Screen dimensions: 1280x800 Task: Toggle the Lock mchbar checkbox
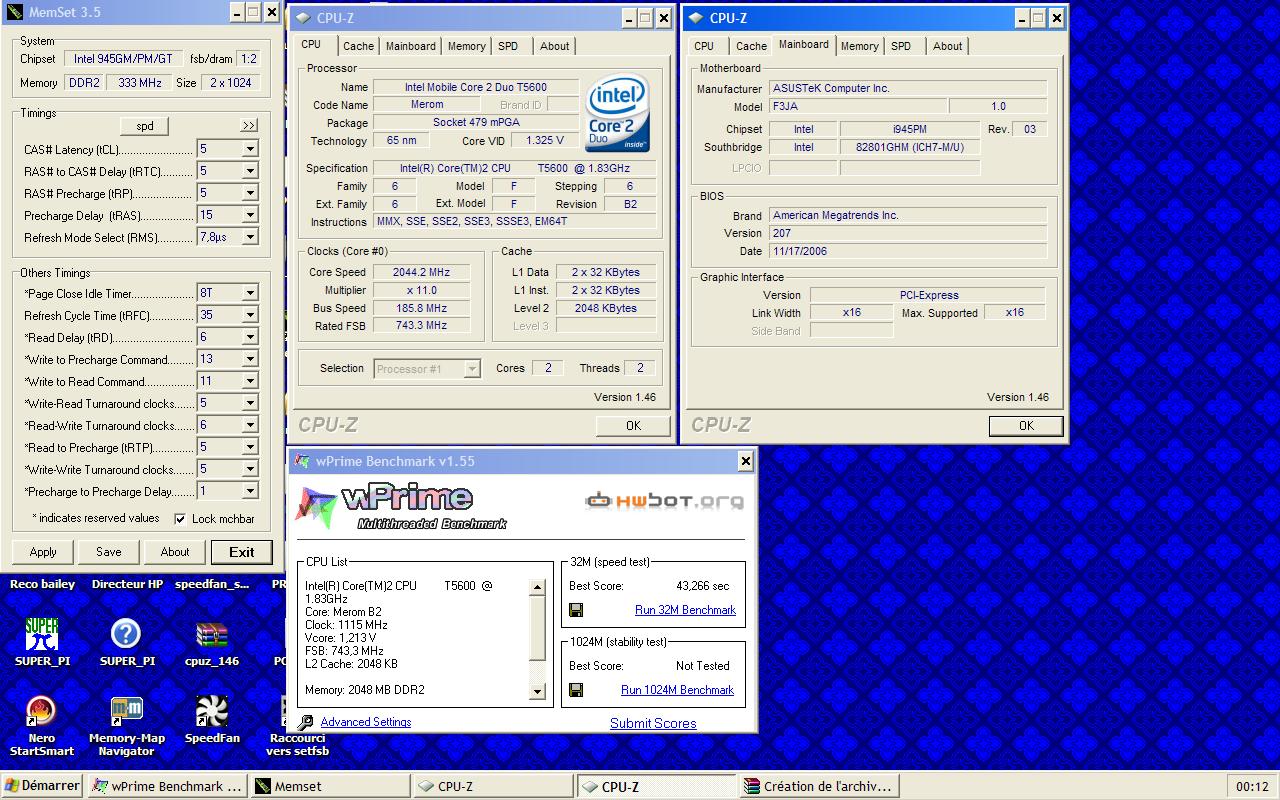[x=180, y=519]
